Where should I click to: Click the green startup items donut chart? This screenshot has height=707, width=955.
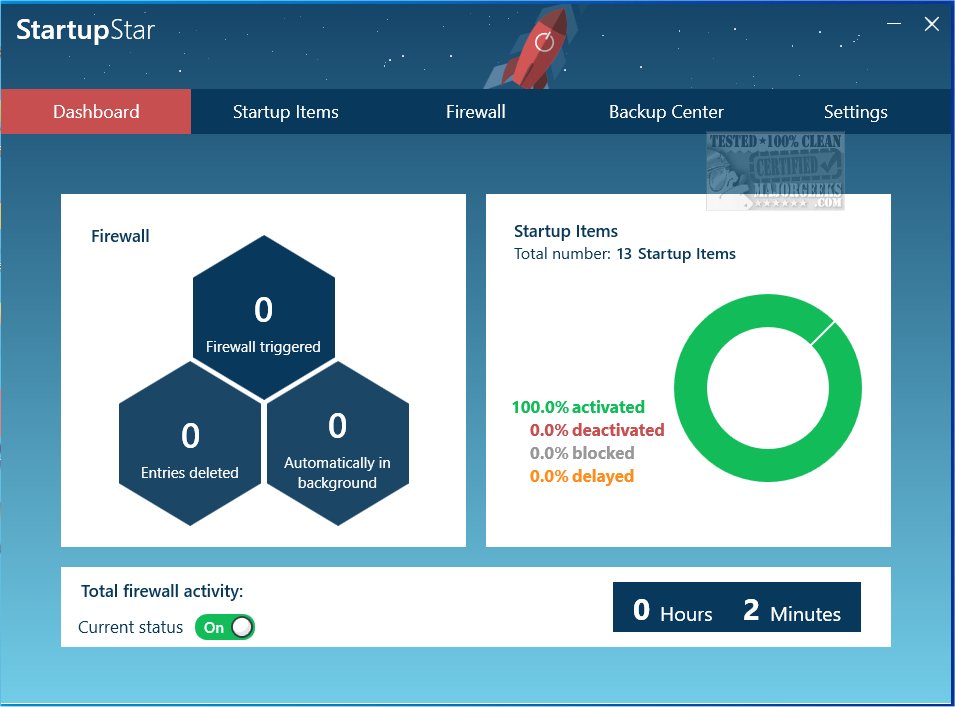click(767, 388)
